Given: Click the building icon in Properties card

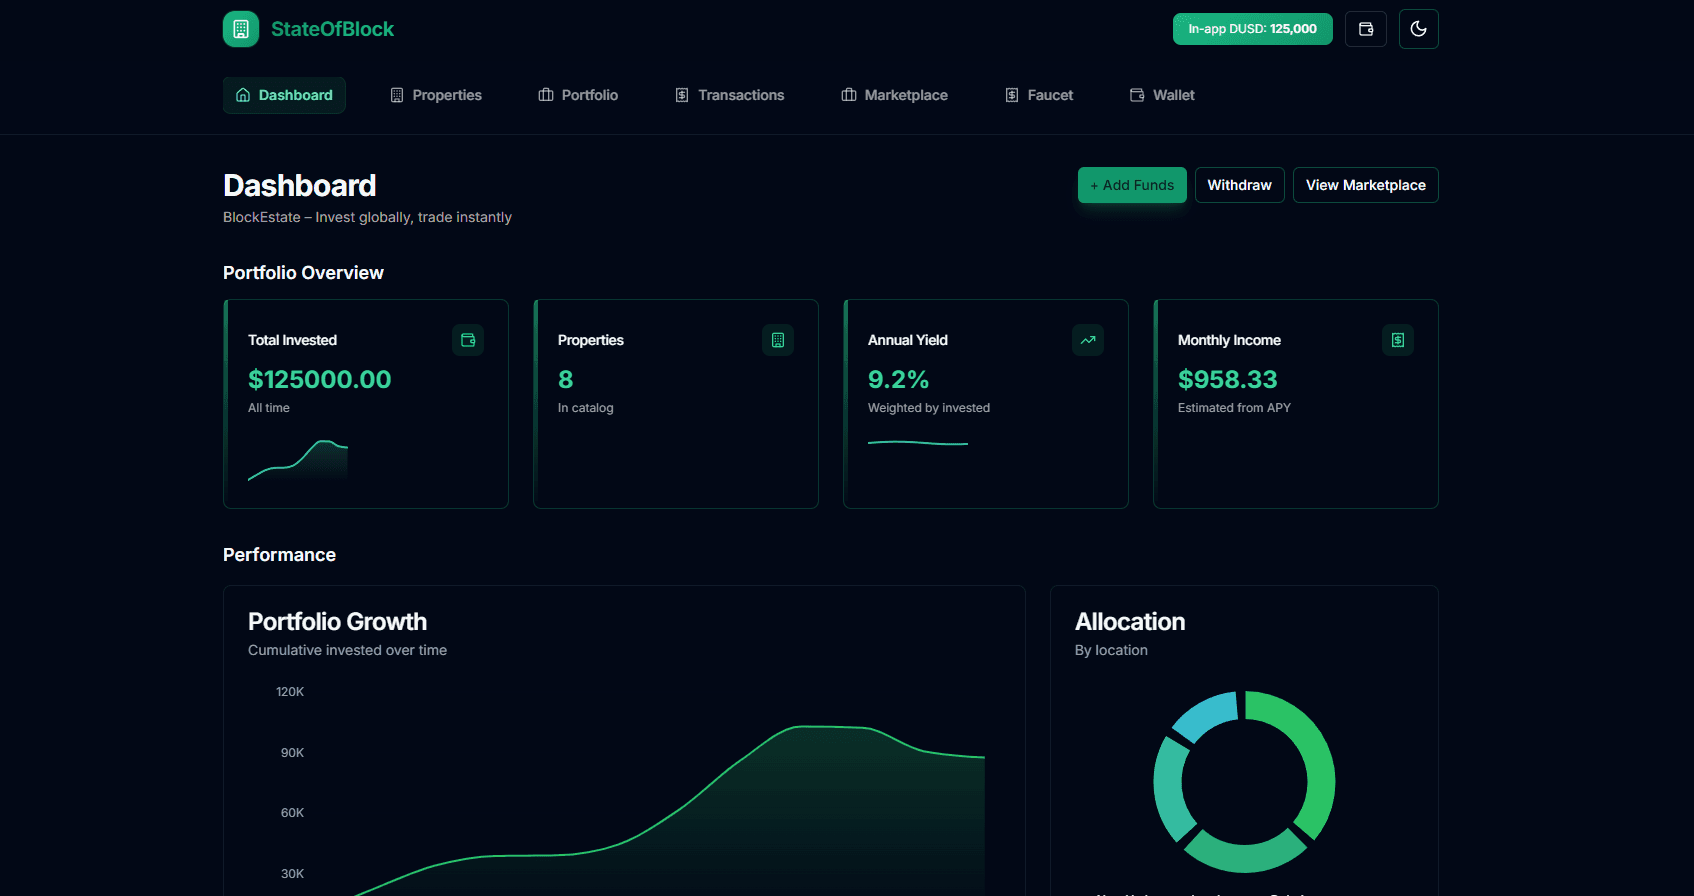Looking at the screenshot, I should pos(777,340).
